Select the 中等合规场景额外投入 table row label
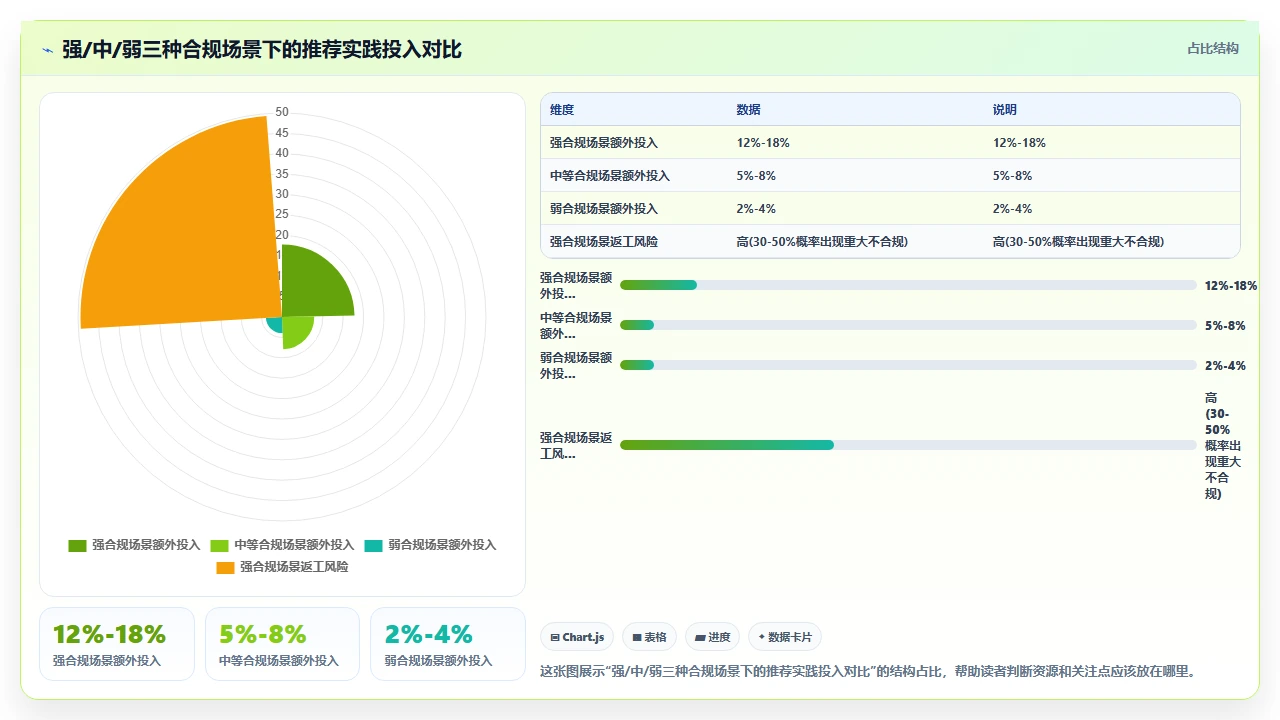The height and width of the screenshot is (720, 1280). pyautogui.click(x=610, y=176)
